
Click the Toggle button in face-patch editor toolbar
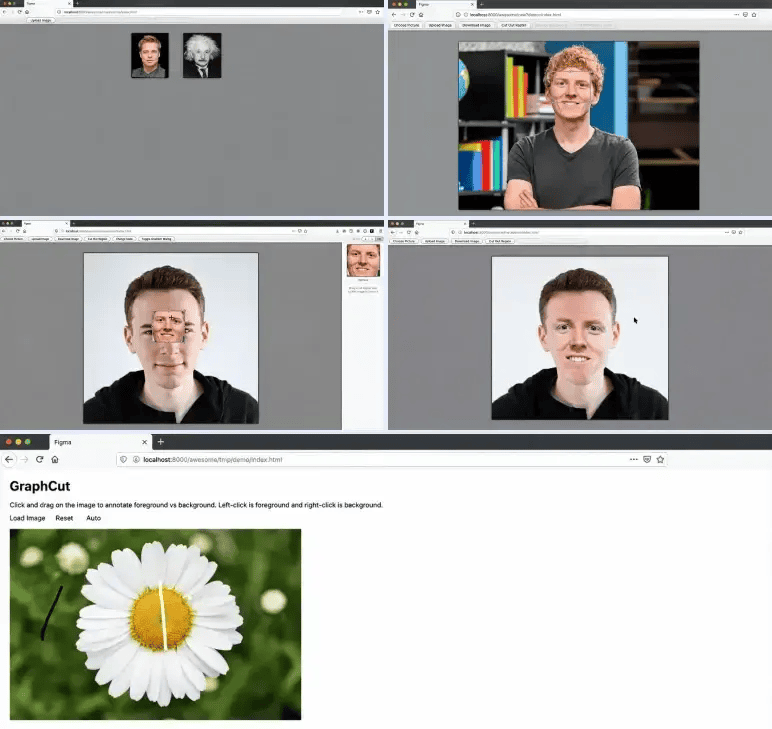[157, 239]
